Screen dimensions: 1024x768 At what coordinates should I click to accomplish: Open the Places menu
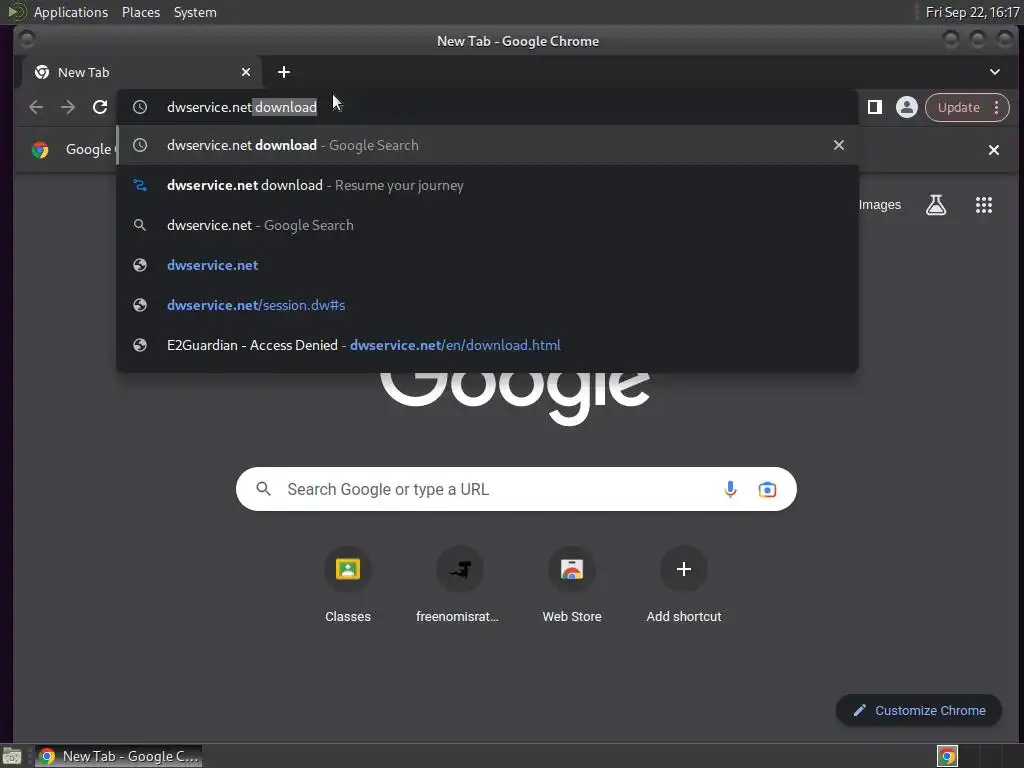click(140, 12)
